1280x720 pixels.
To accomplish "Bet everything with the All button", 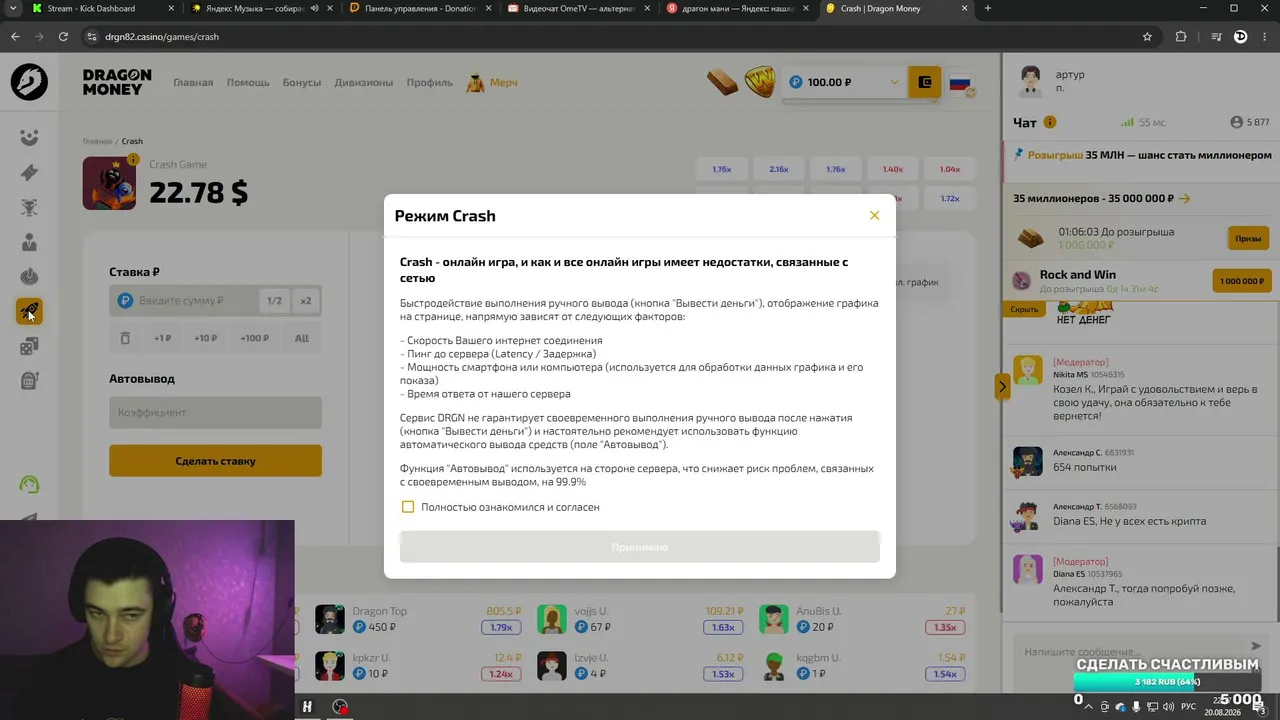I will (x=302, y=338).
